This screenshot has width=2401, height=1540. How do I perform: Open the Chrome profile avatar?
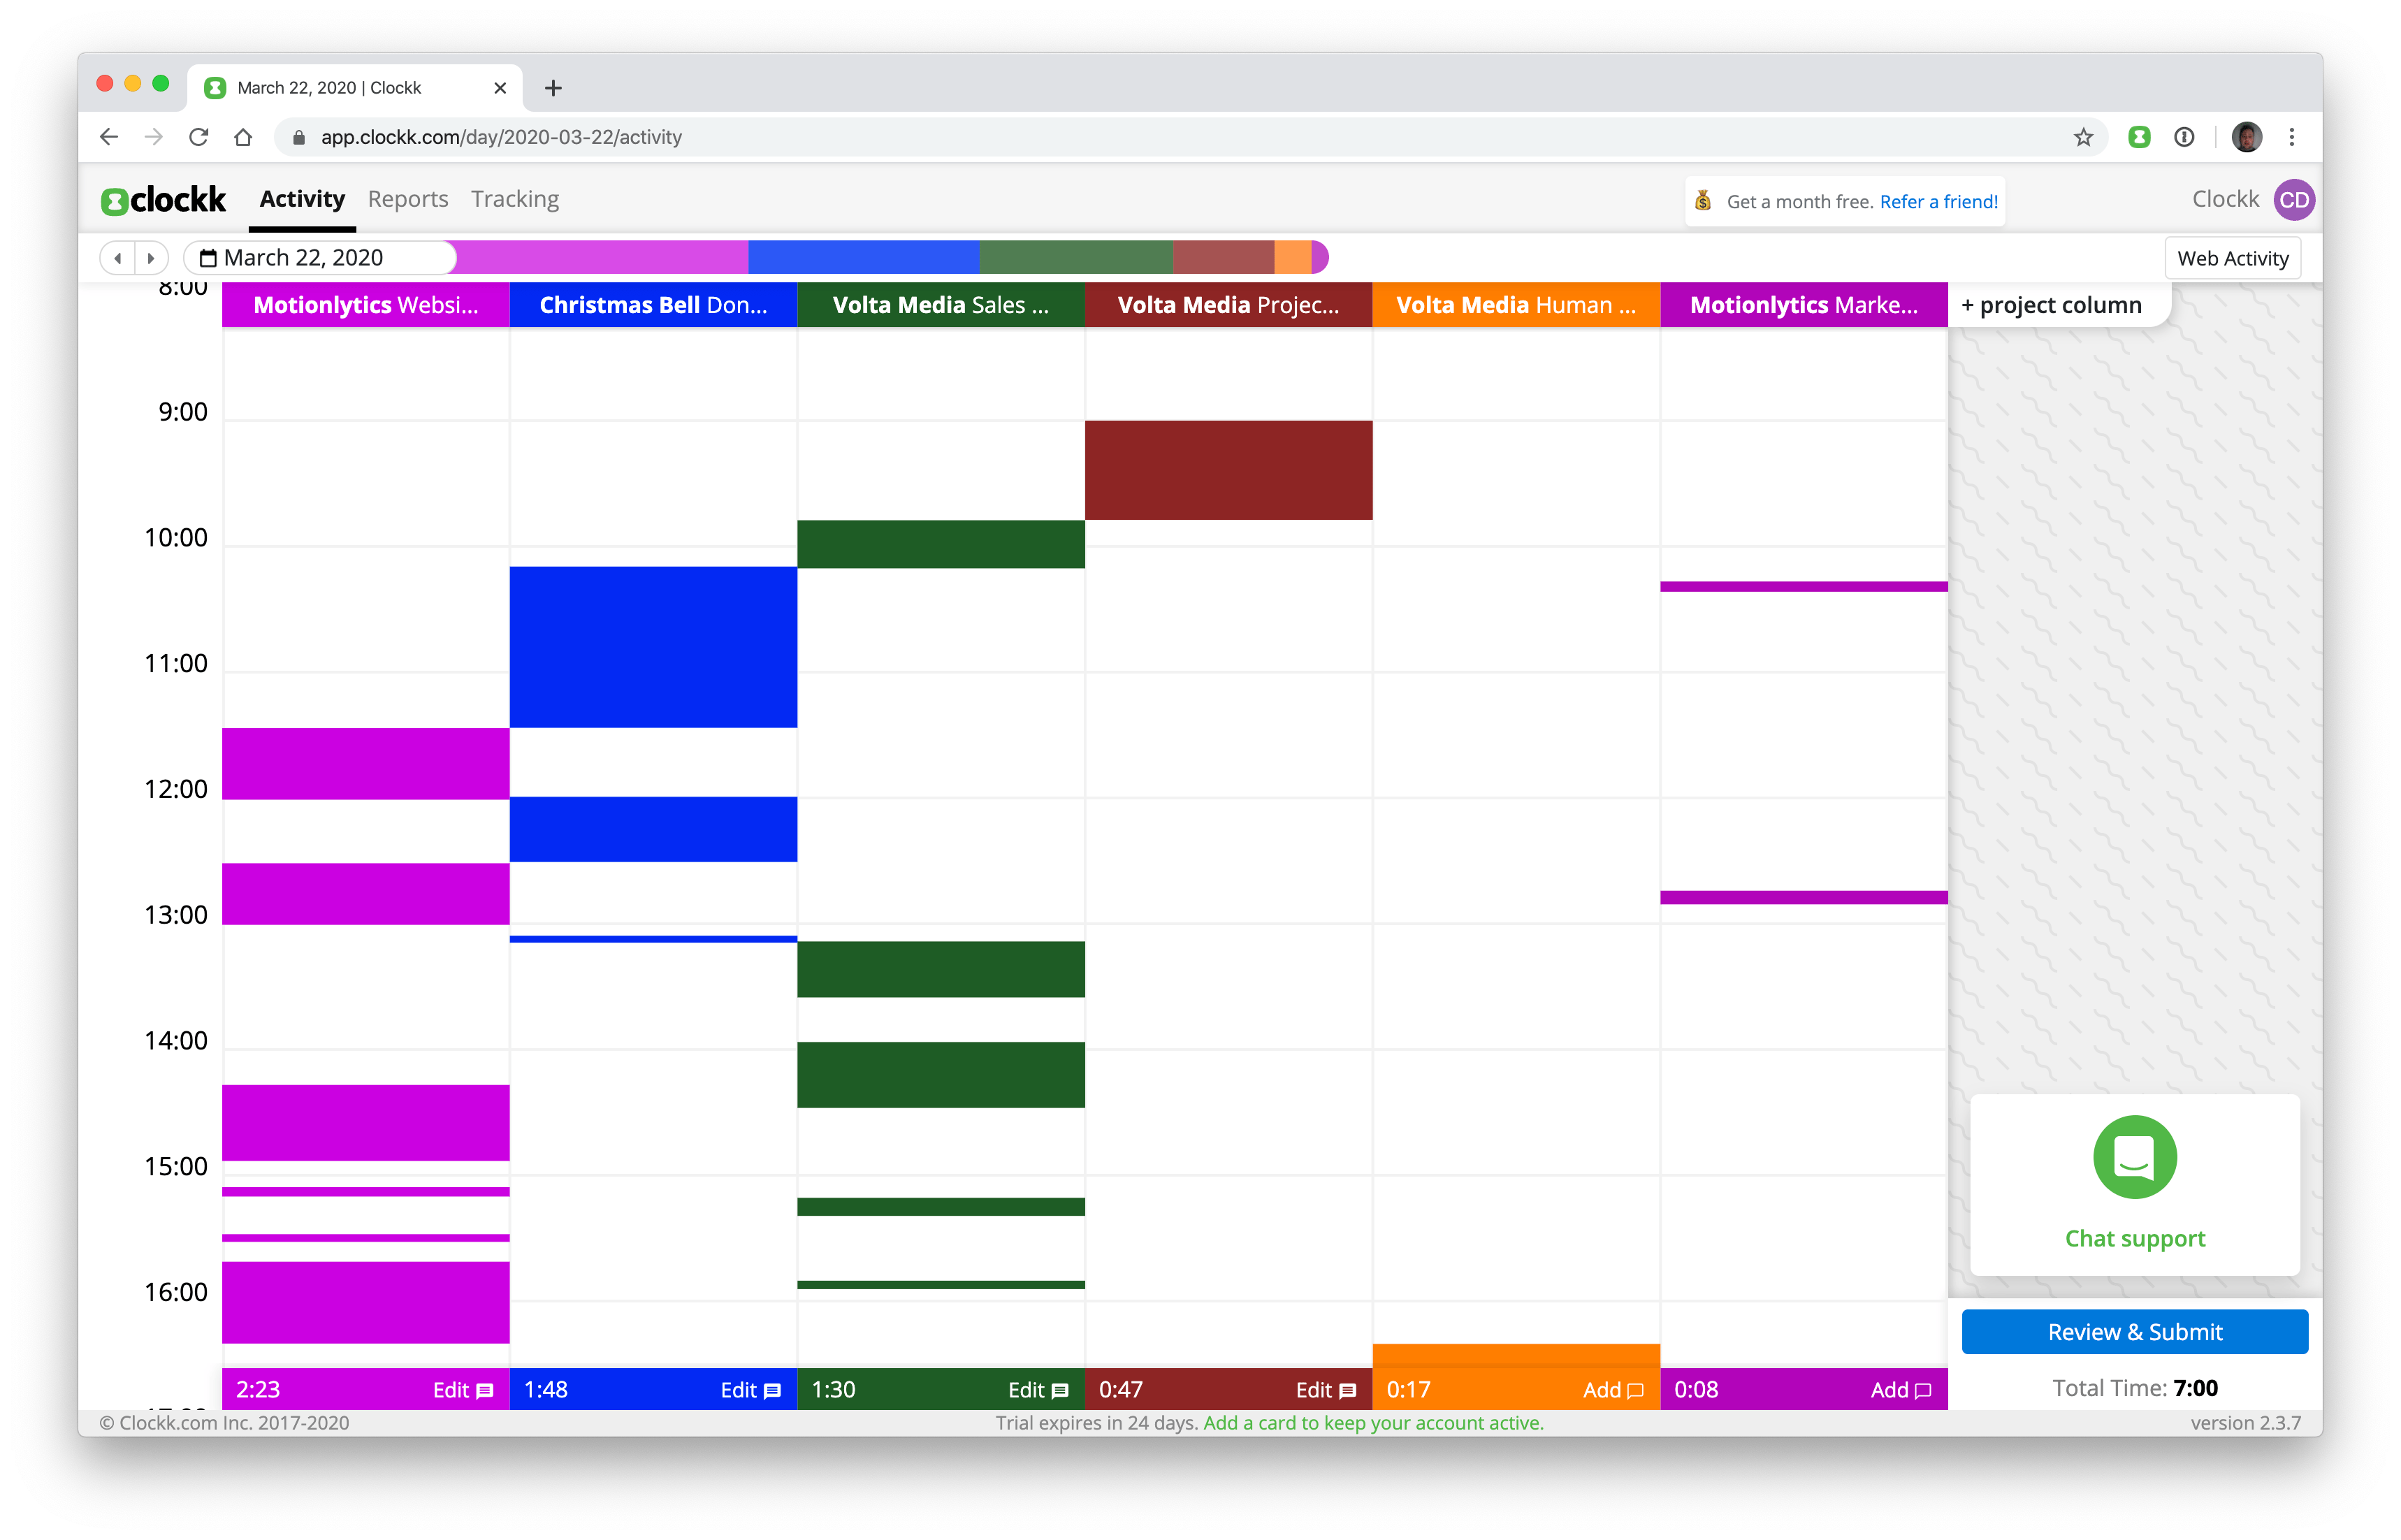tap(2246, 137)
